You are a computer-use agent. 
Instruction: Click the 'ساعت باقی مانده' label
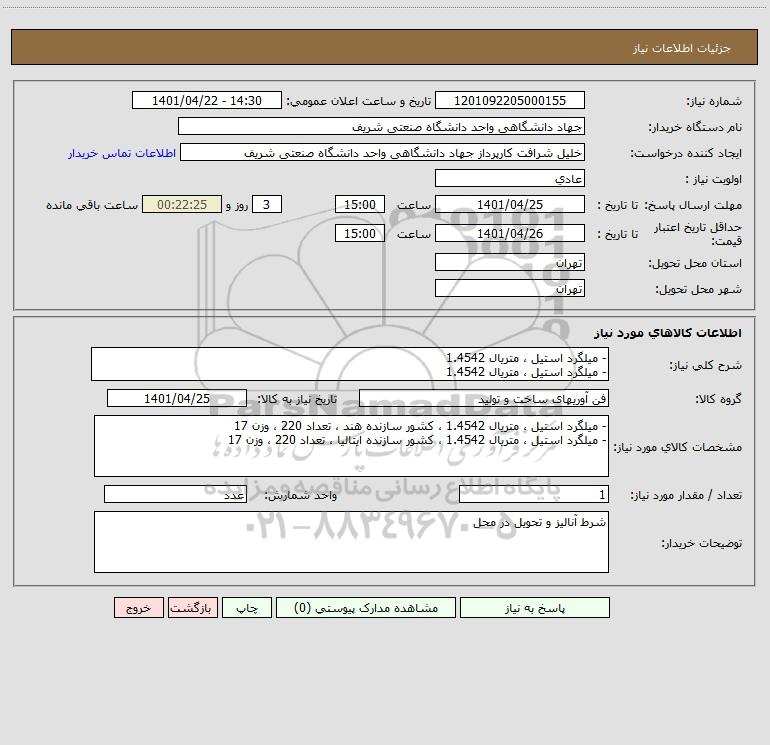coord(92,205)
